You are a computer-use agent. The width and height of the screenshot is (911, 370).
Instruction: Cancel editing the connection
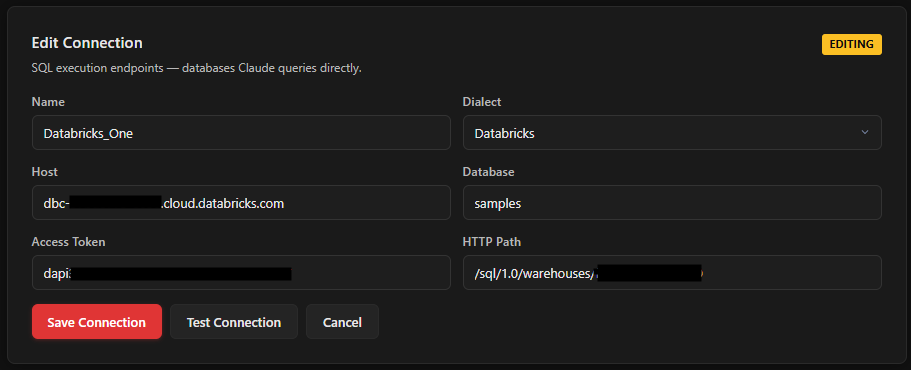point(342,322)
